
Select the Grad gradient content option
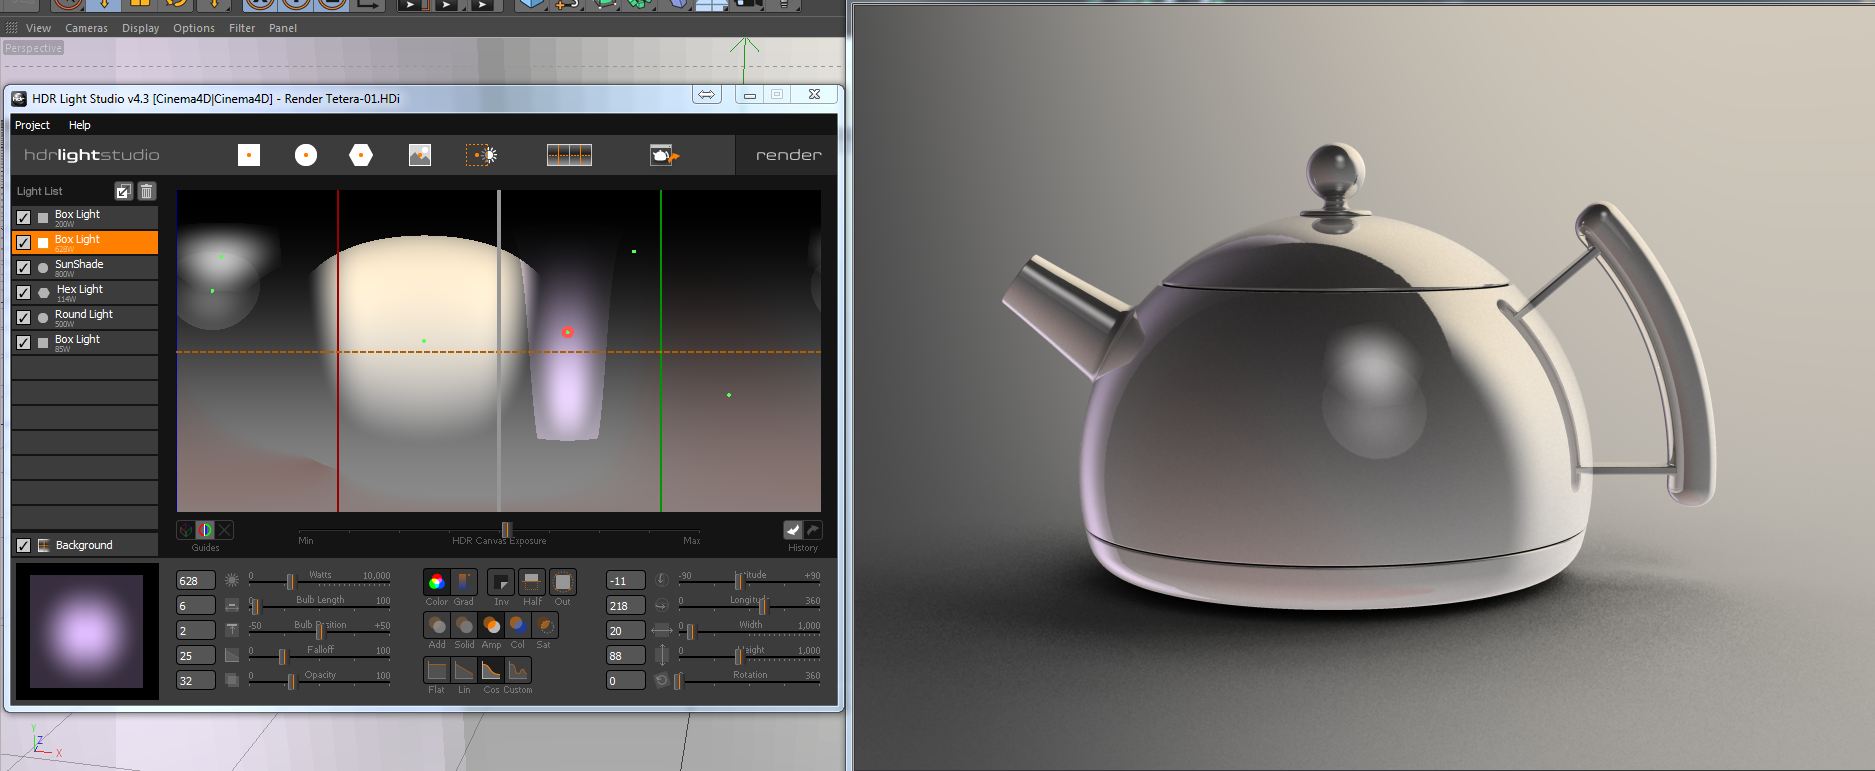pos(464,582)
